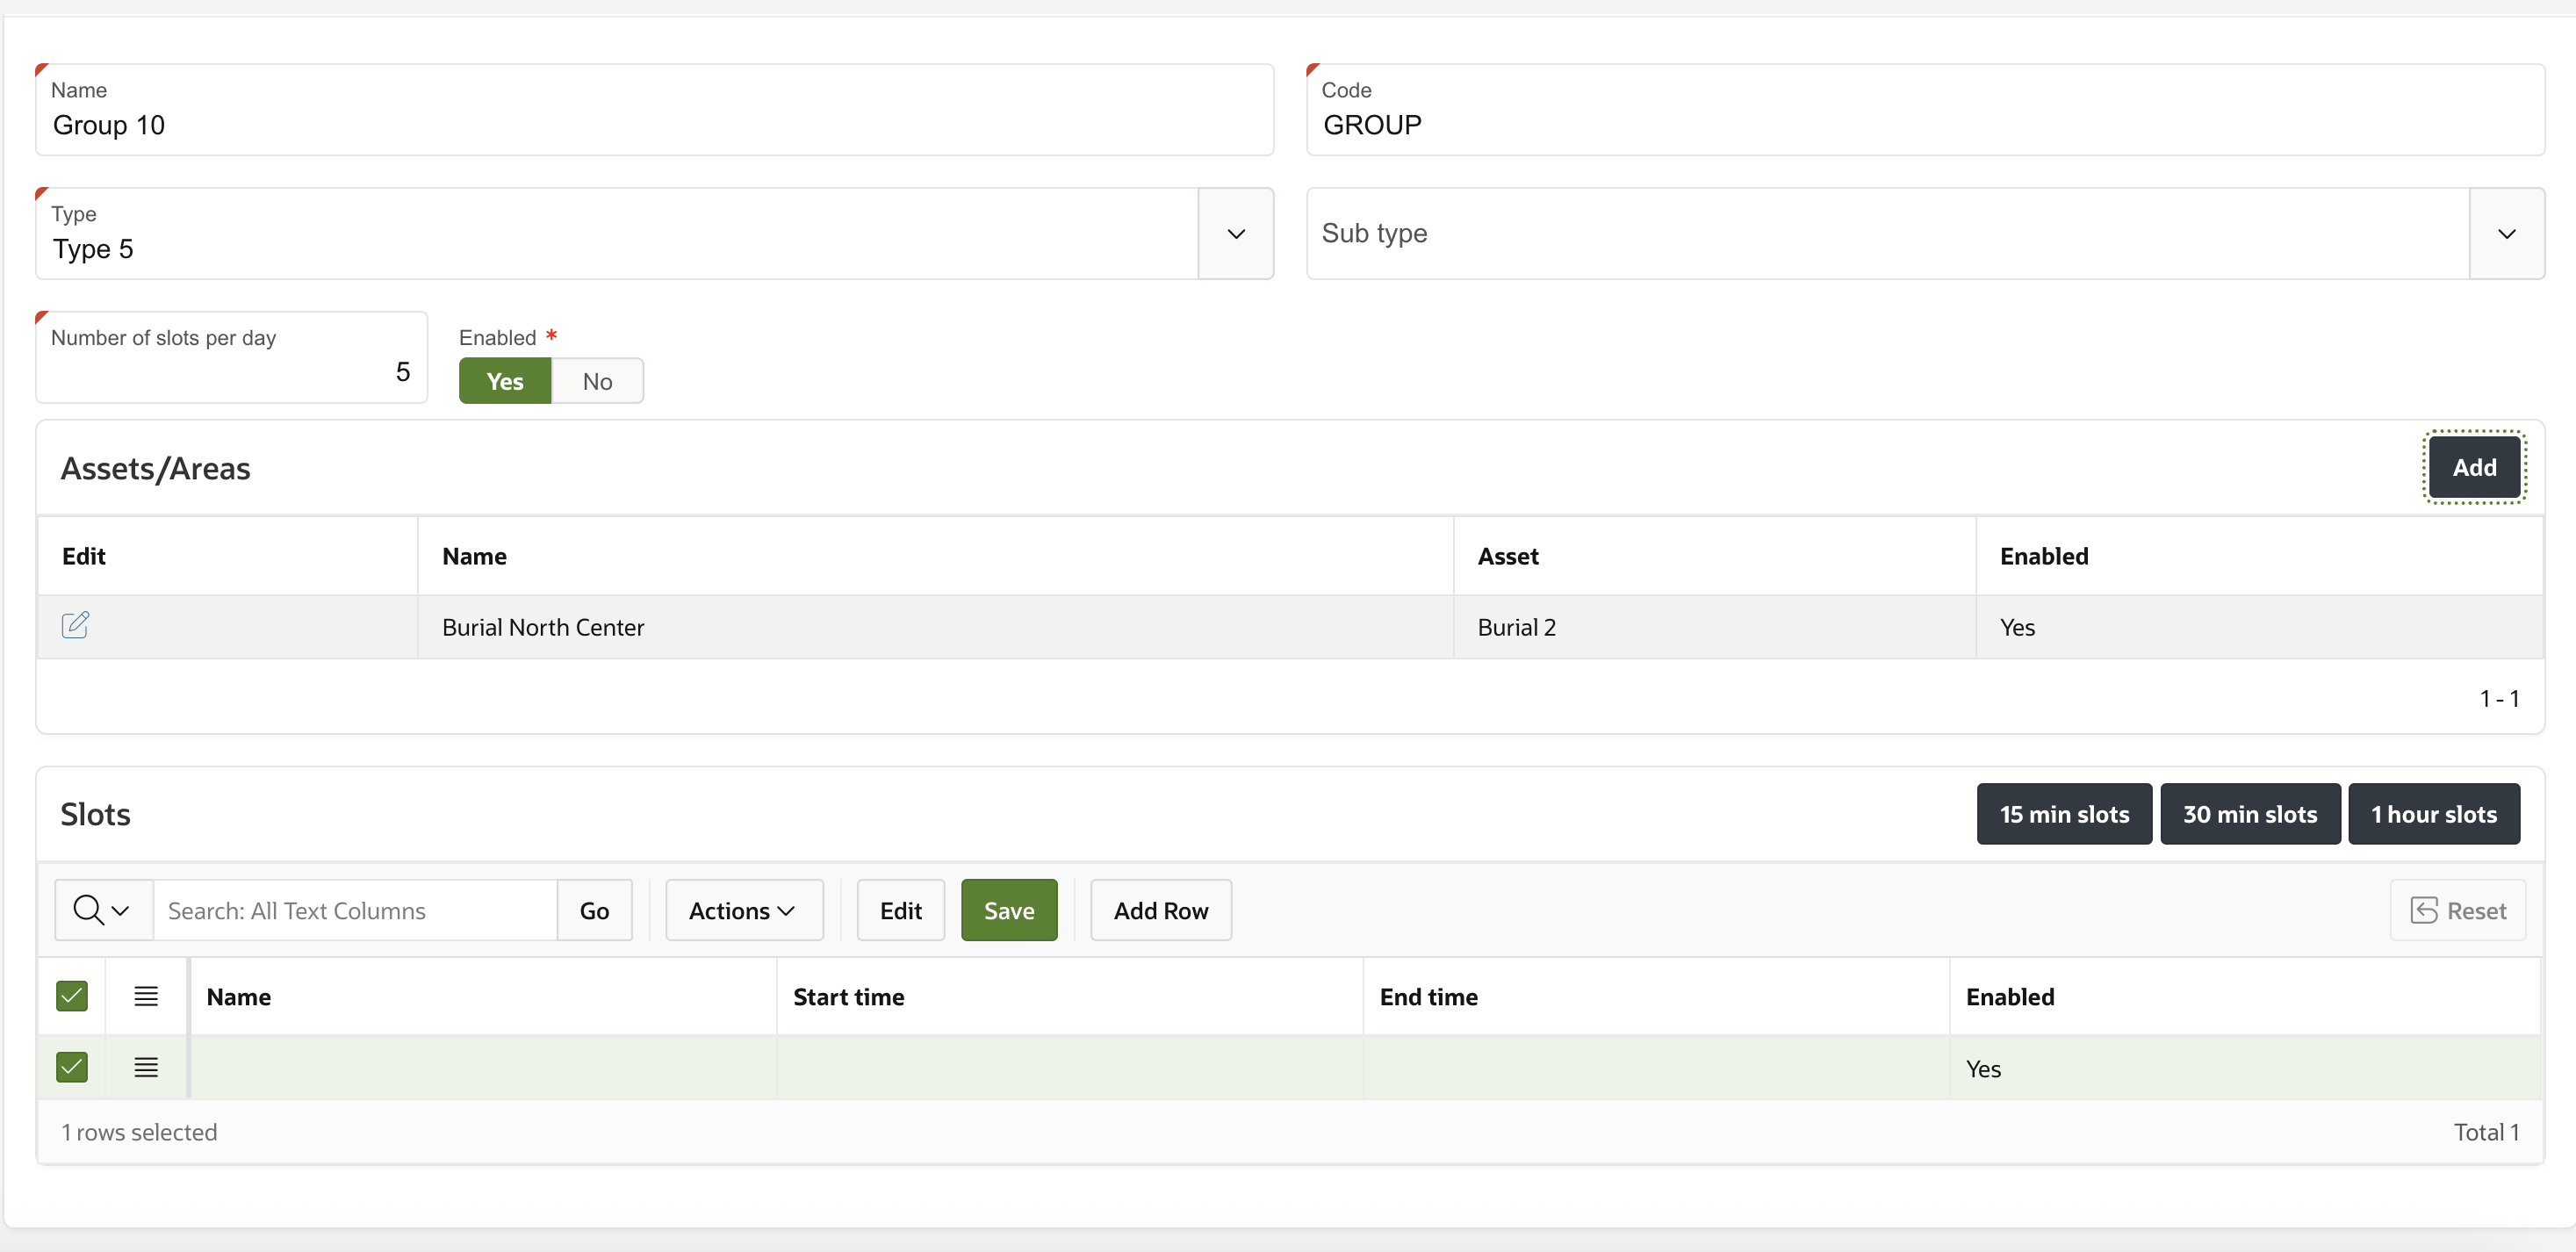Set Enabled to No
Screen dimensions: 2576x1252
(x=597, y=381)
